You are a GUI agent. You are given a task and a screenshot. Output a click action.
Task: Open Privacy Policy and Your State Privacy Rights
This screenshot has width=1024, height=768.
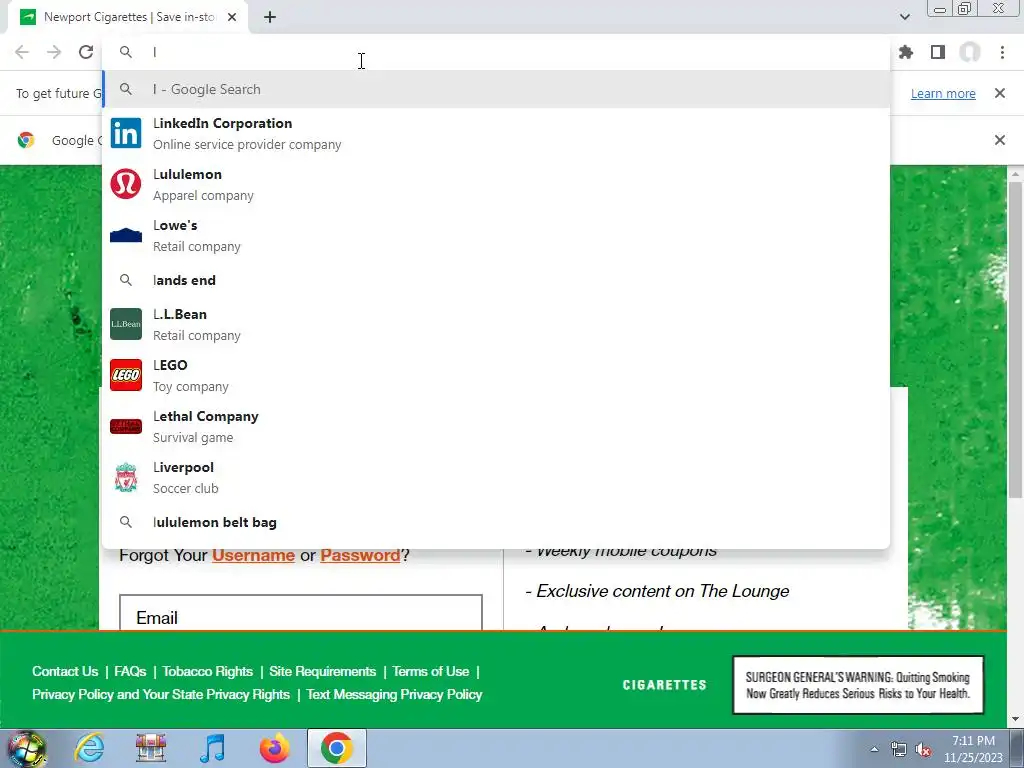(161, 694)
